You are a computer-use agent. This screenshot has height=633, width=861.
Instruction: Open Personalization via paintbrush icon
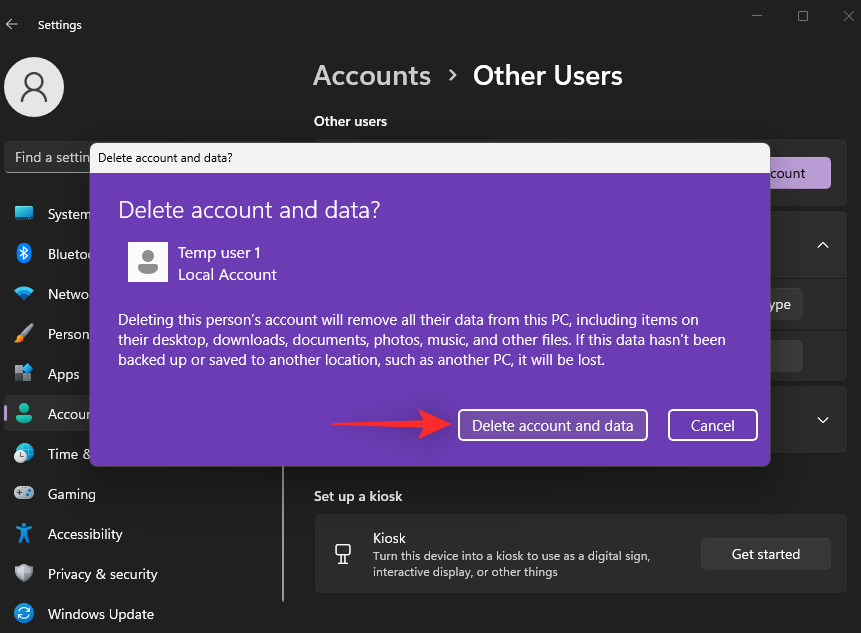tap(24, 333)
